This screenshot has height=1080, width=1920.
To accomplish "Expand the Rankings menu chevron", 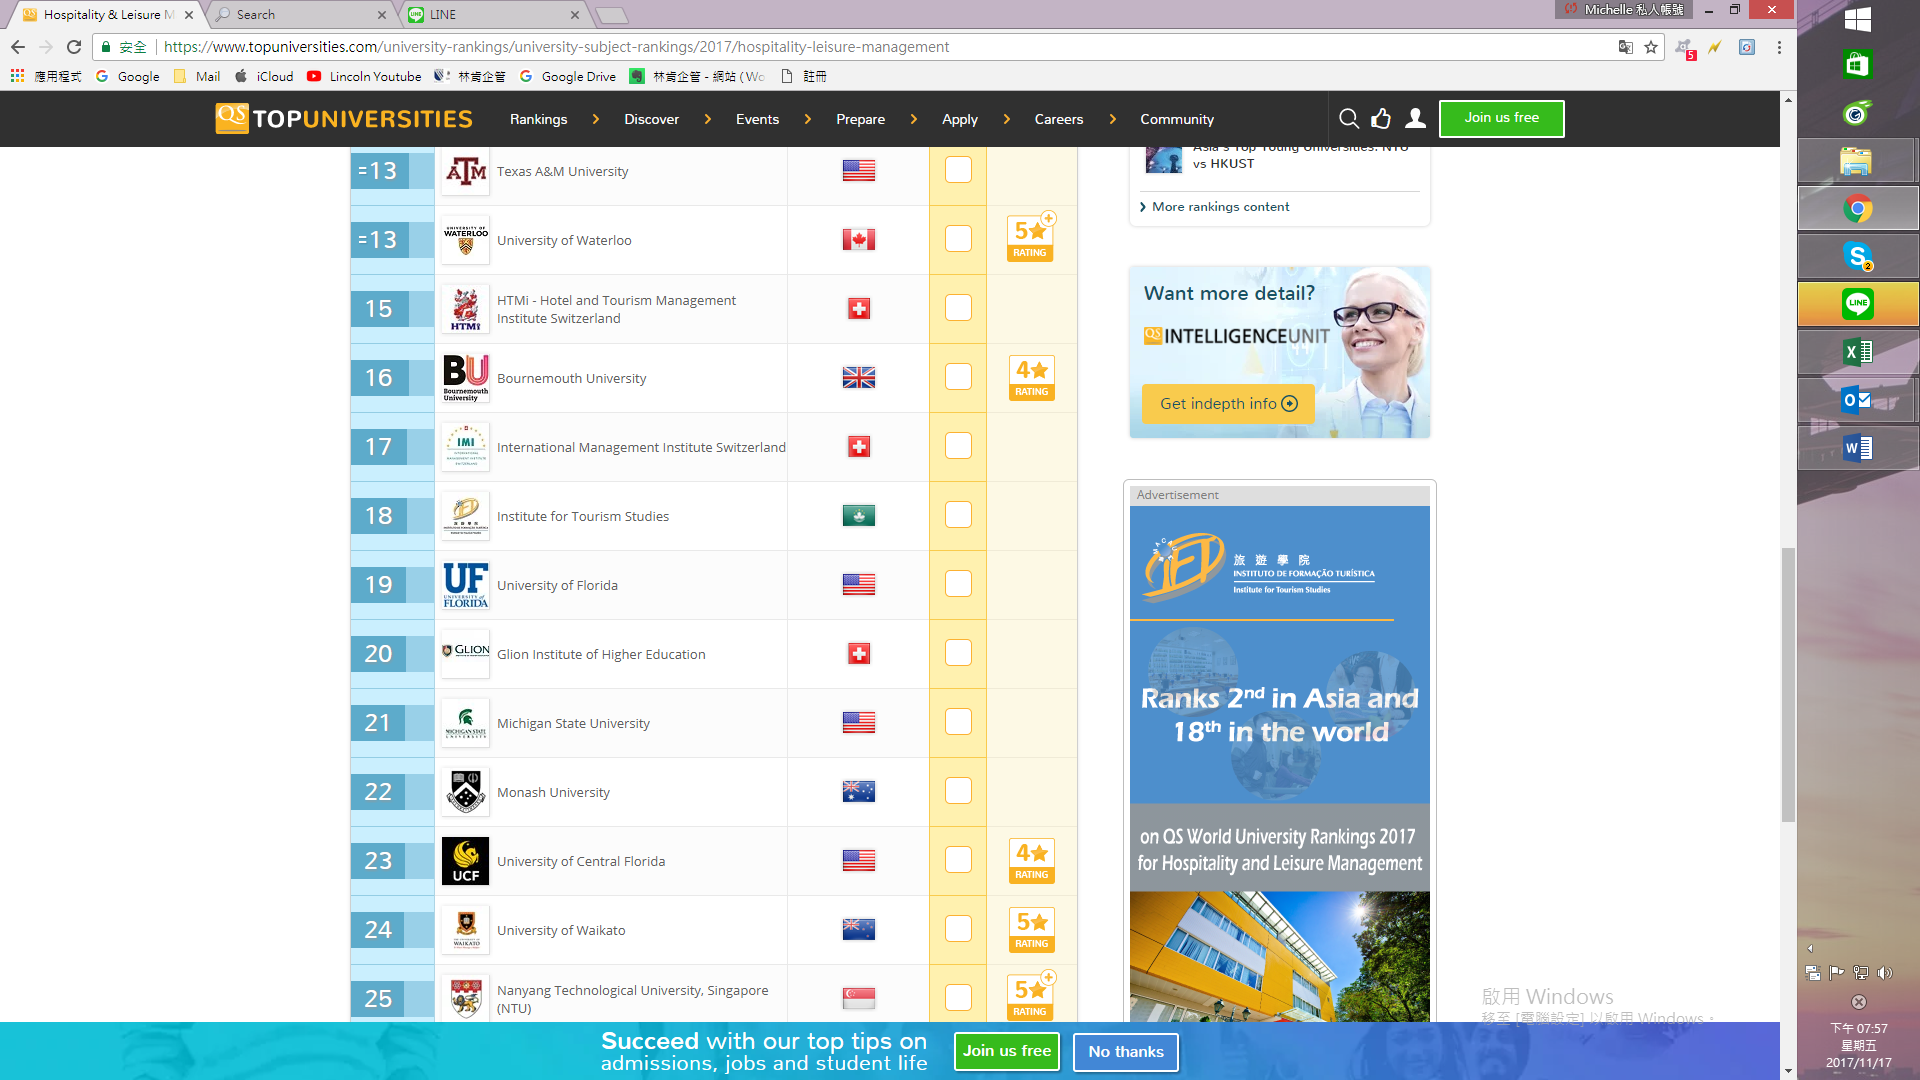I will (596, 119).
